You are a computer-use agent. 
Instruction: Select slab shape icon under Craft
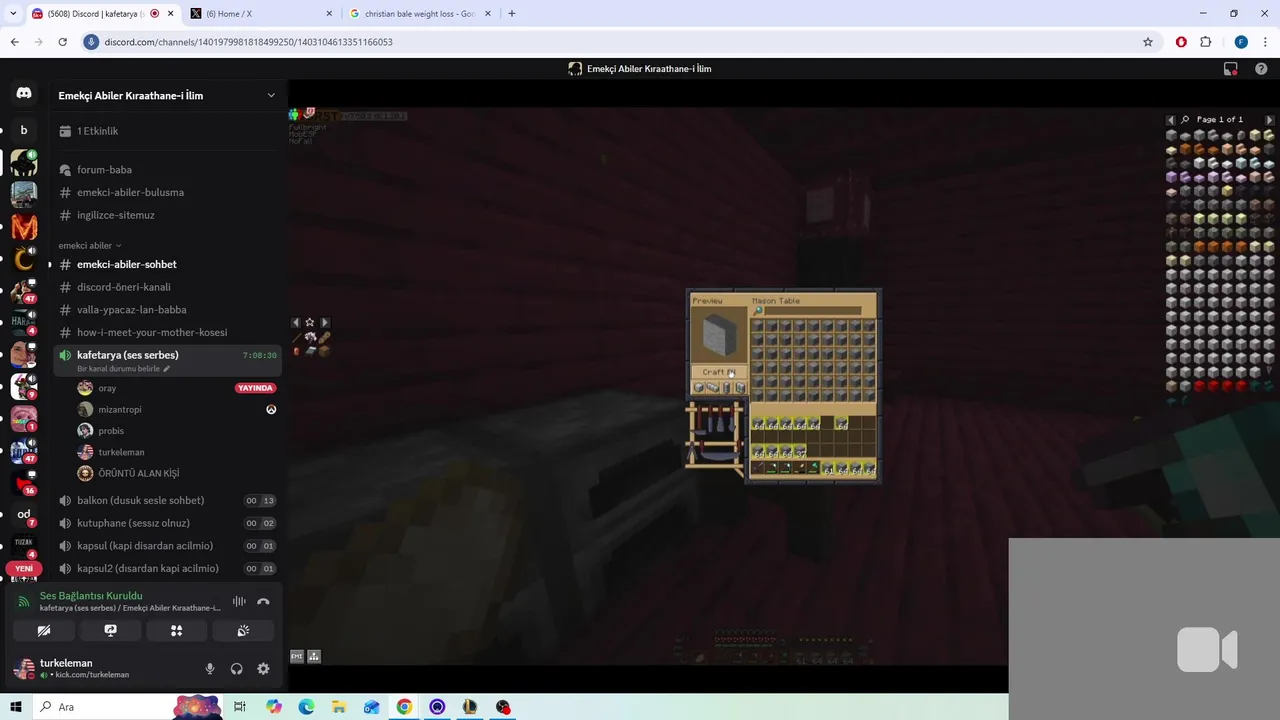(712, 388)
